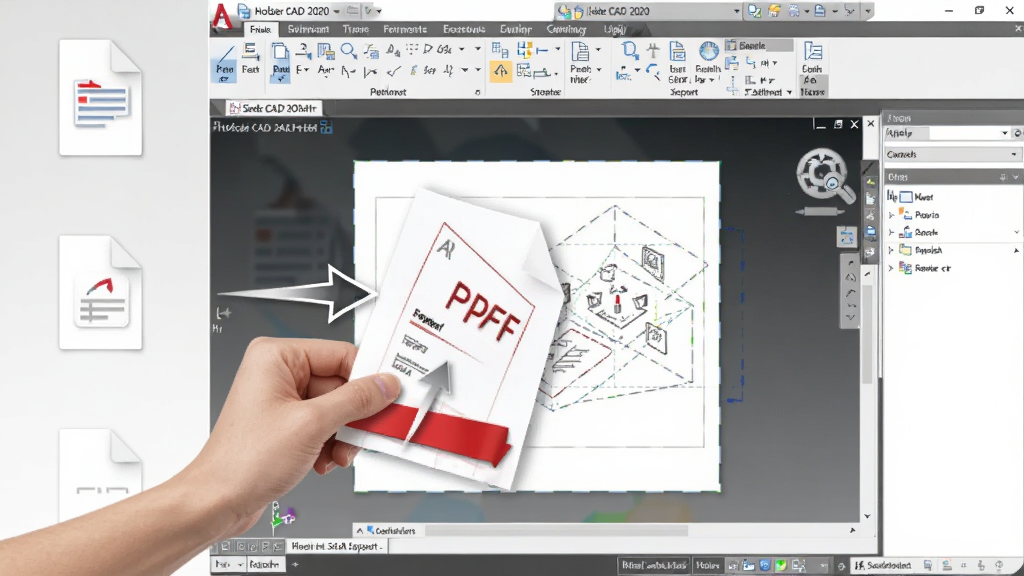Click the orange grid icon in Sneeter panel
The image size is (1024, 576).
coord(524,50)
